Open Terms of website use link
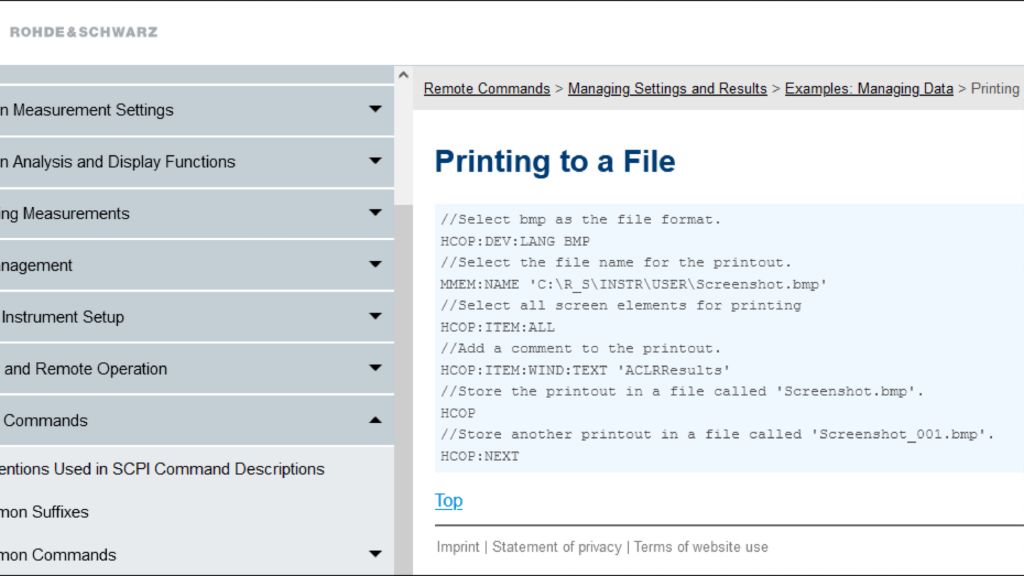1024x576 pixels. (701, 547)
